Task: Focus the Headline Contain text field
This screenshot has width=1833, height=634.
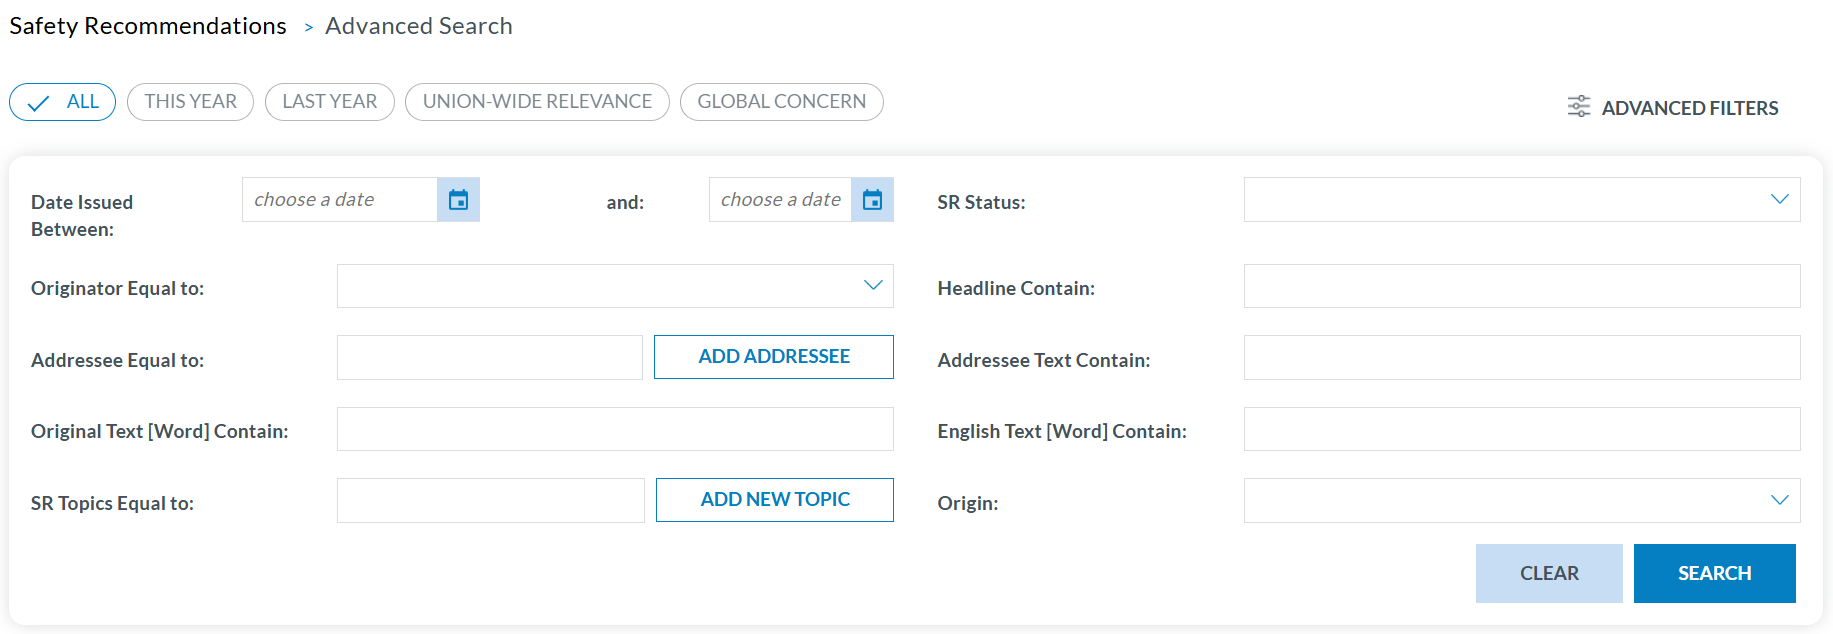Action: tap(1521, 286)
